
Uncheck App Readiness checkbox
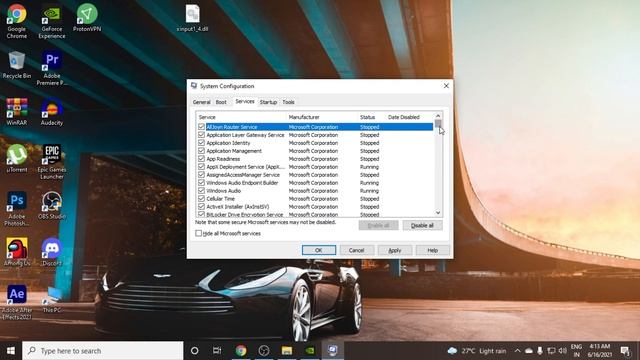pos(201,159)
